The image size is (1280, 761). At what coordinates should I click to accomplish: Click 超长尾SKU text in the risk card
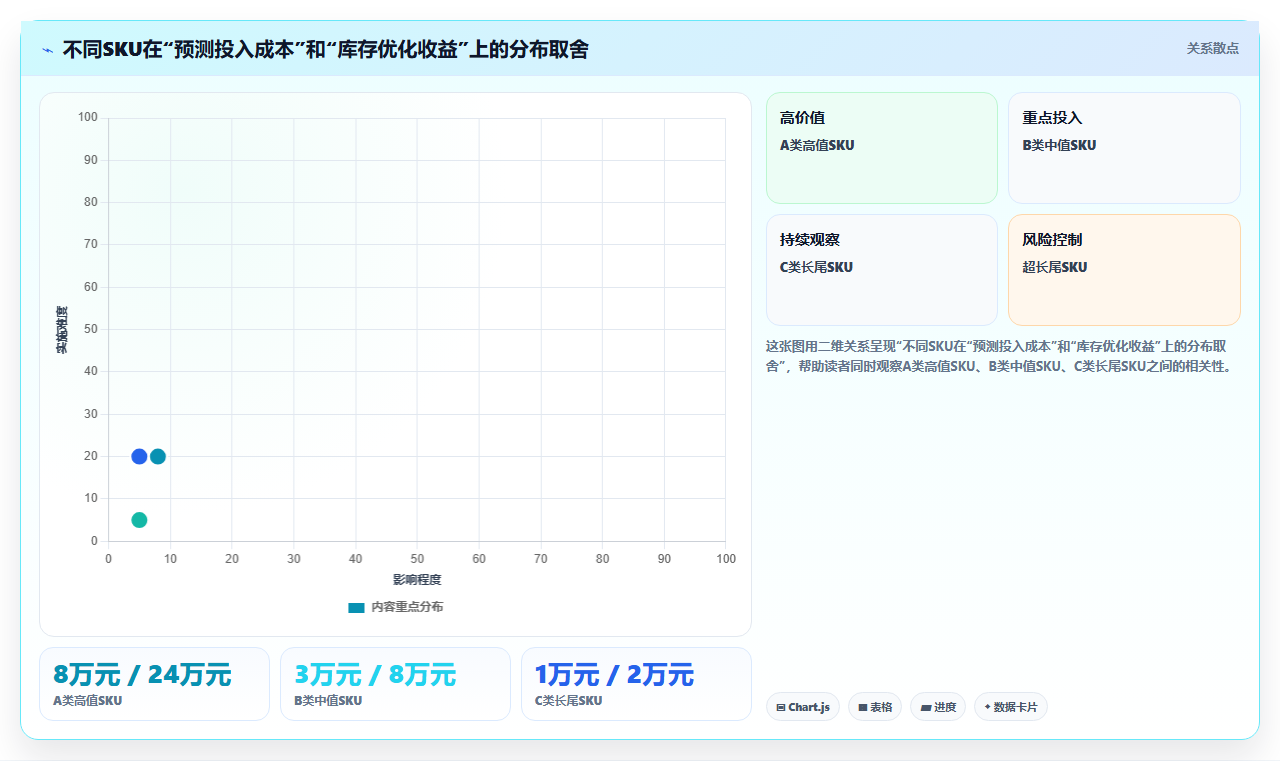click(x=1055, y=267)
